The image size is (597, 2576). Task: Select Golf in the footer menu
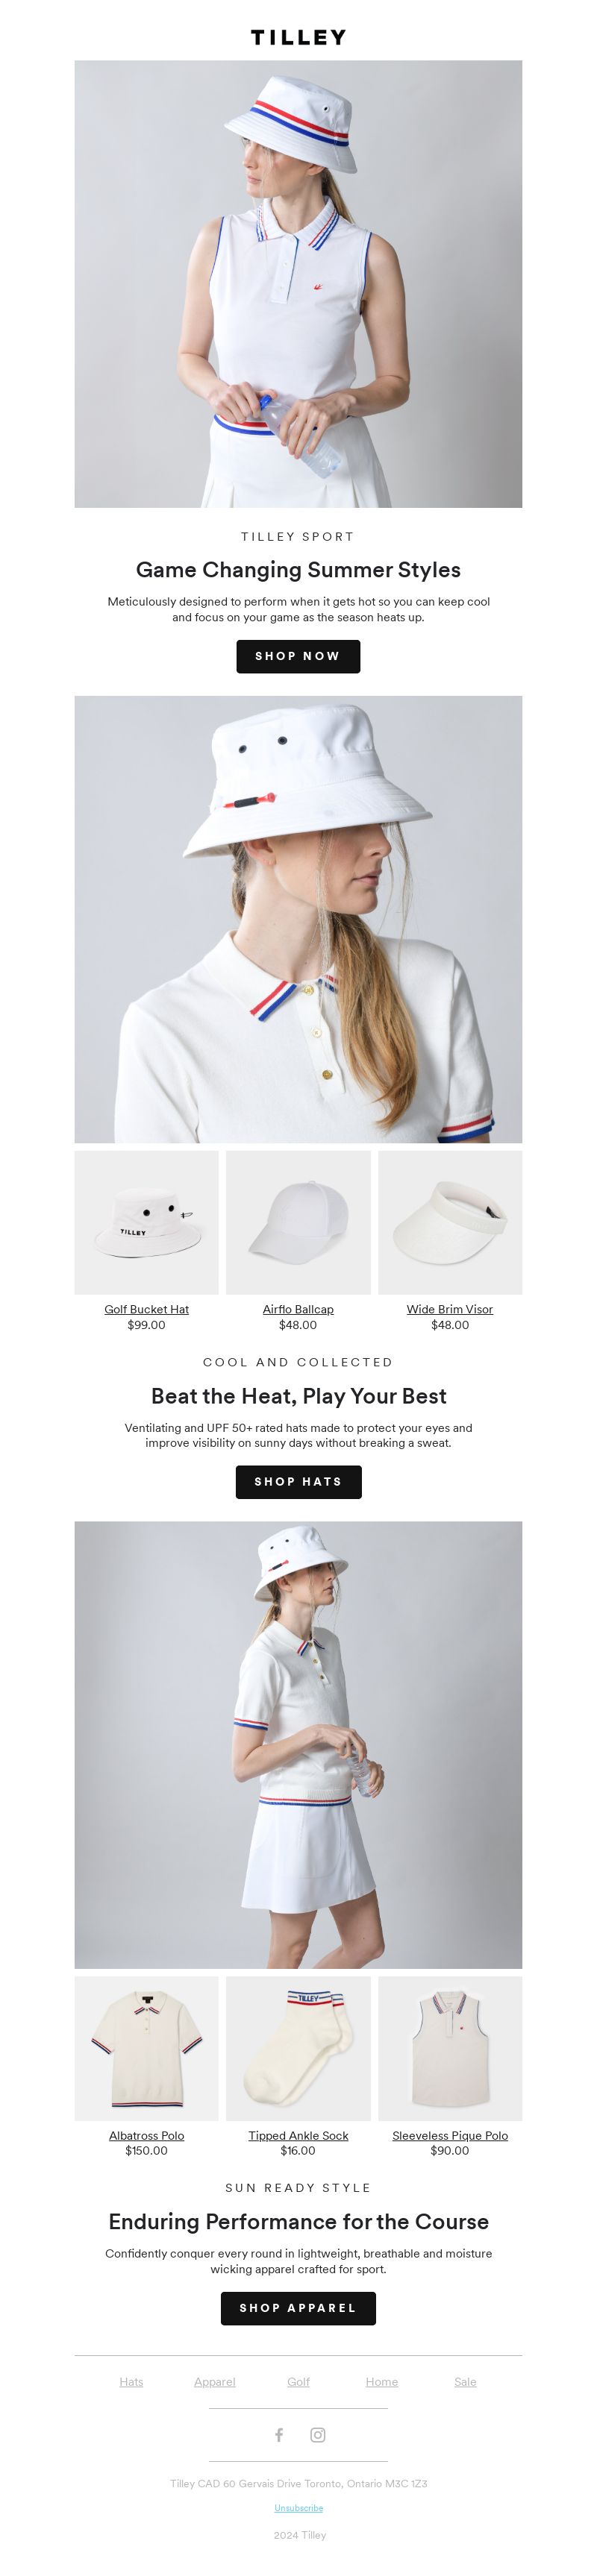(x=298, y=2381)
